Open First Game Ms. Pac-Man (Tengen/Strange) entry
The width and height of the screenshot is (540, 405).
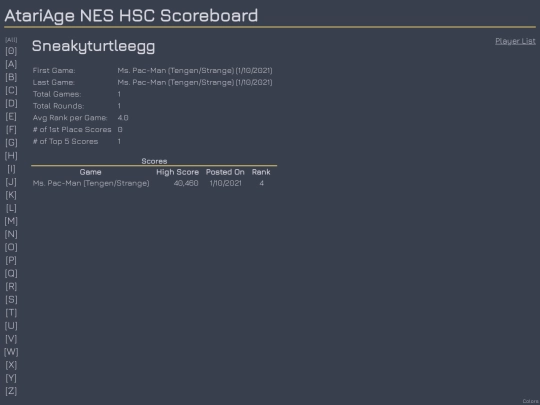[195, 71]
